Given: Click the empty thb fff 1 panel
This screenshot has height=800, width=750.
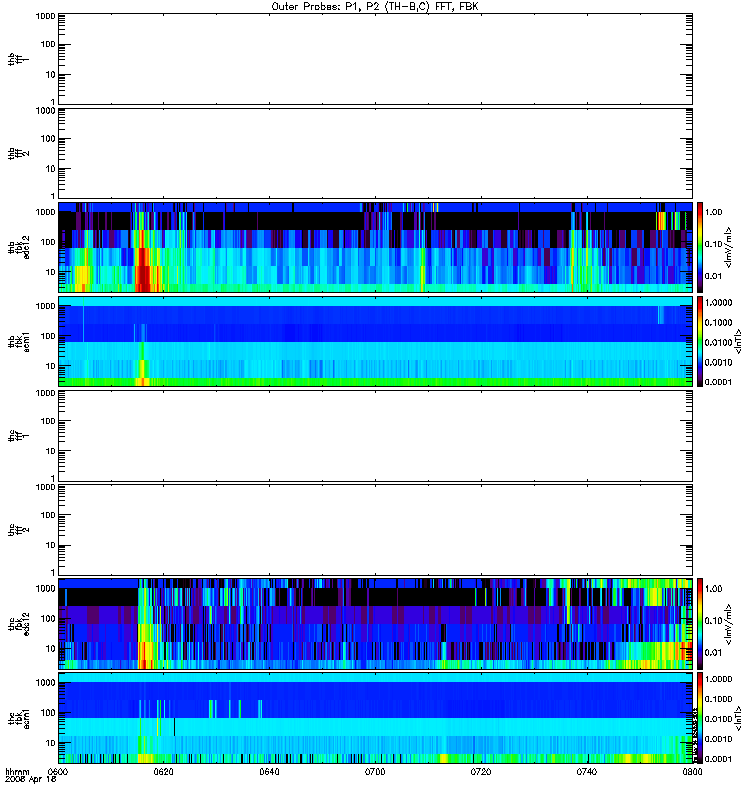Looking at the screenshot, I should [x=376, y=59].
